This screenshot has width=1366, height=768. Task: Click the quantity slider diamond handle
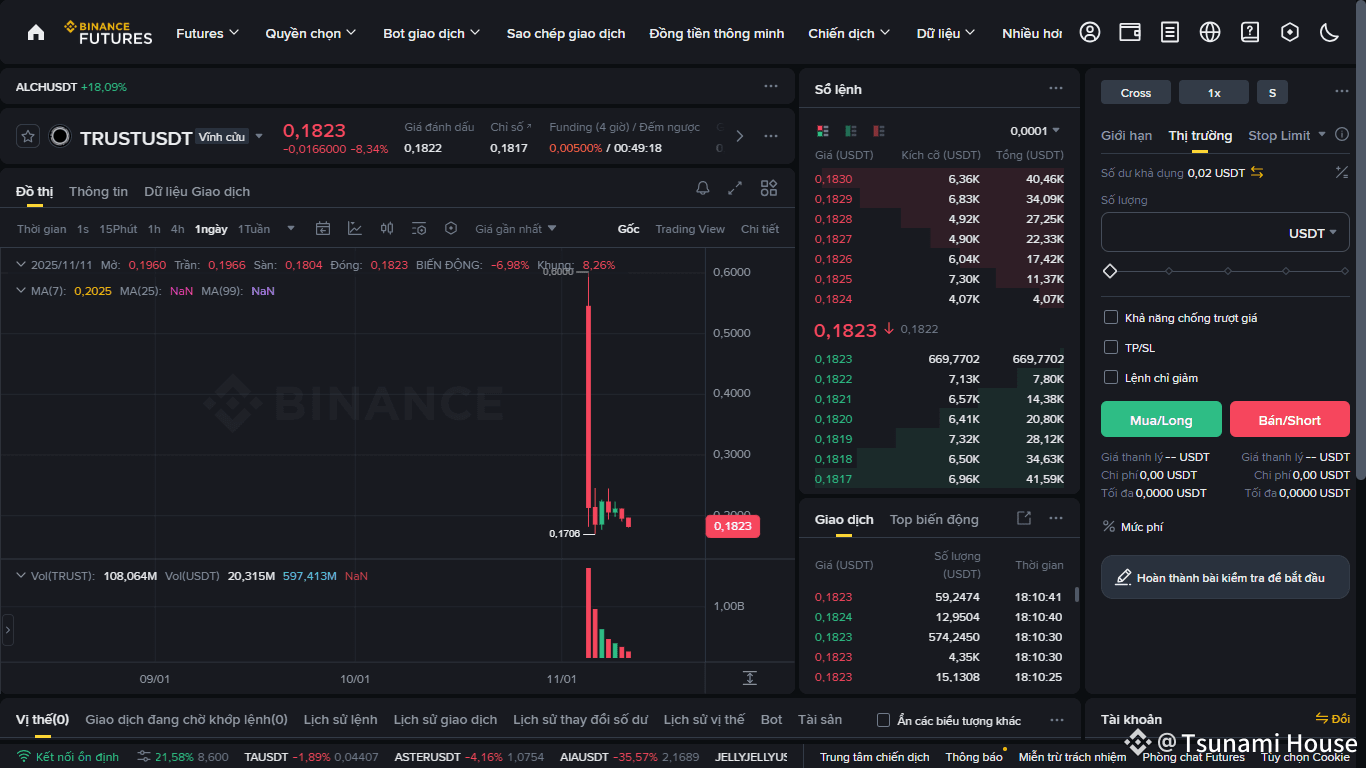pos(1109,271)
